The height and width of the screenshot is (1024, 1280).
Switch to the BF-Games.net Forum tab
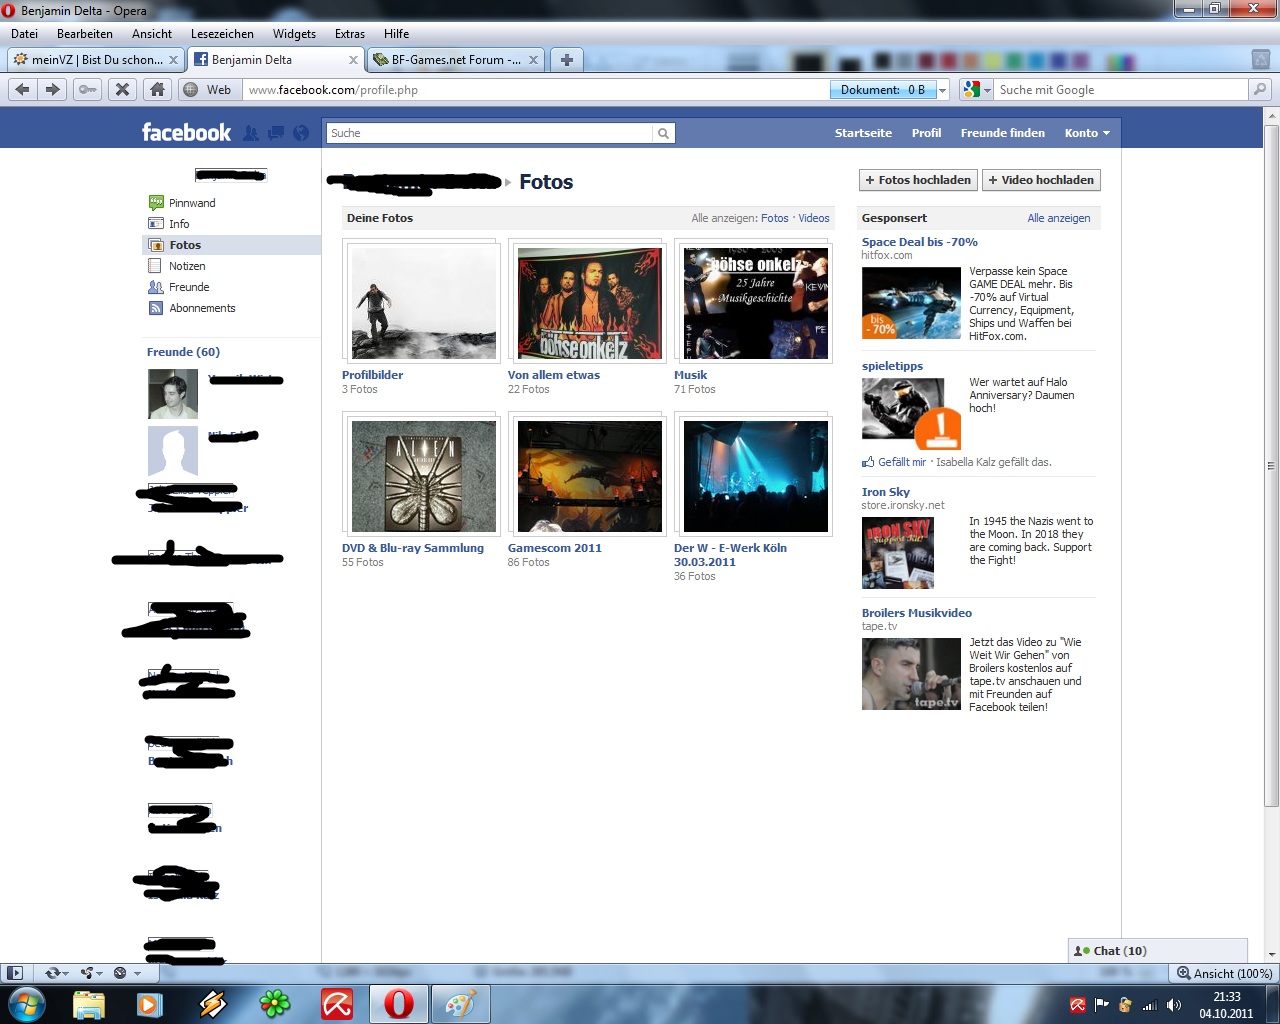click(x=455, y=59)
